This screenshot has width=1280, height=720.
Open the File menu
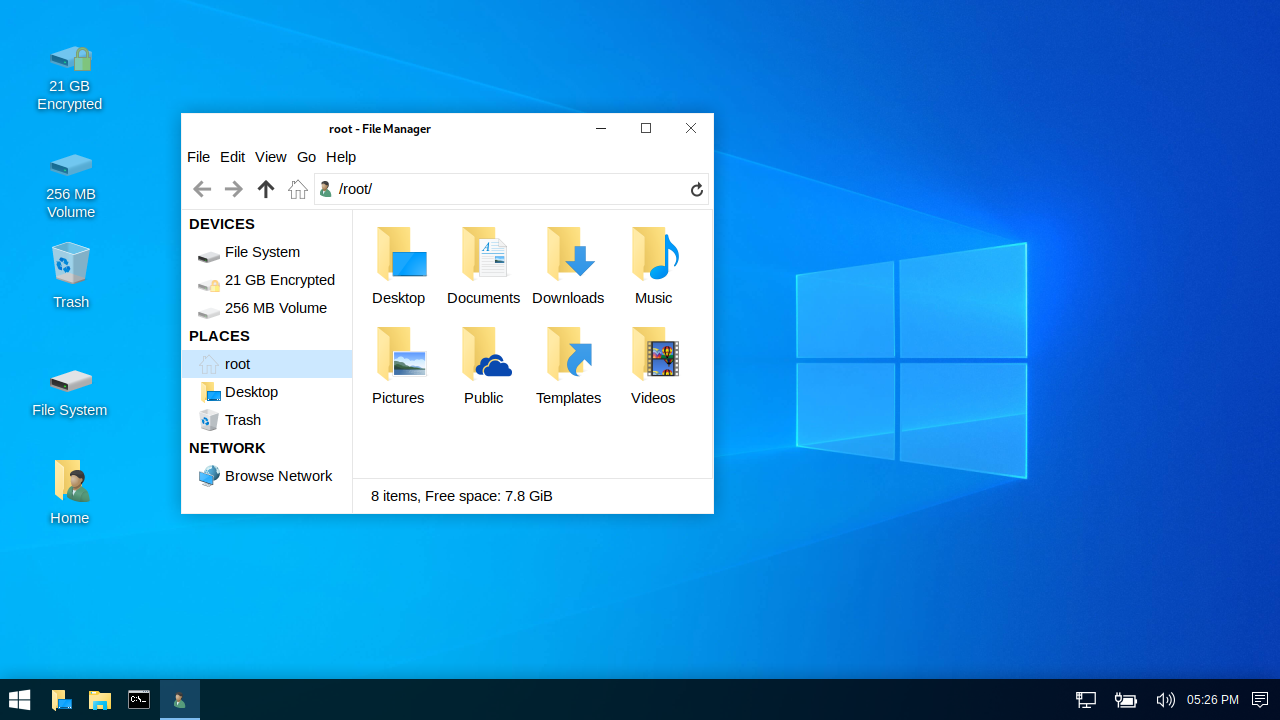[198, 157]
